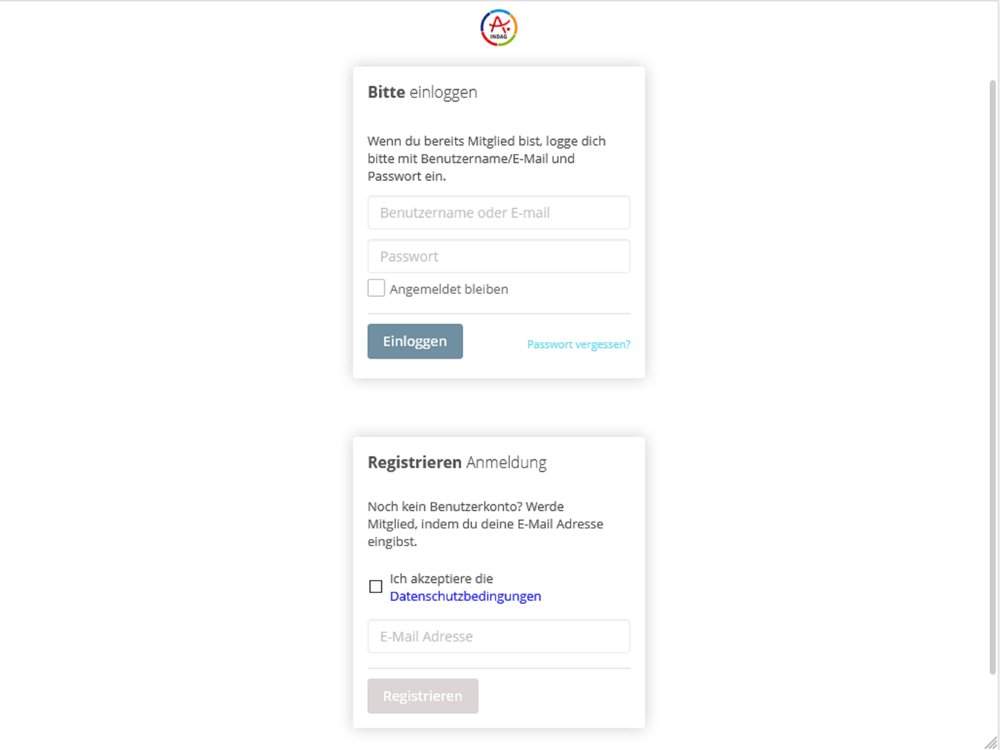Click the vertical scrollbar thumb
1000x750 pixels.
[992, 376]
